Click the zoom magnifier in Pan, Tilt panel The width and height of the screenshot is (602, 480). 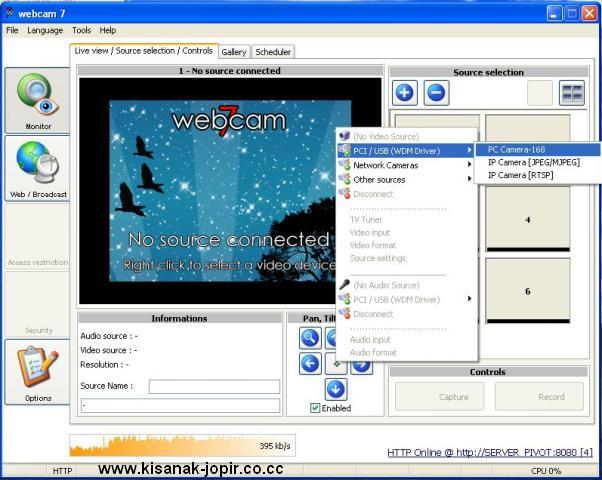(310, 338)
